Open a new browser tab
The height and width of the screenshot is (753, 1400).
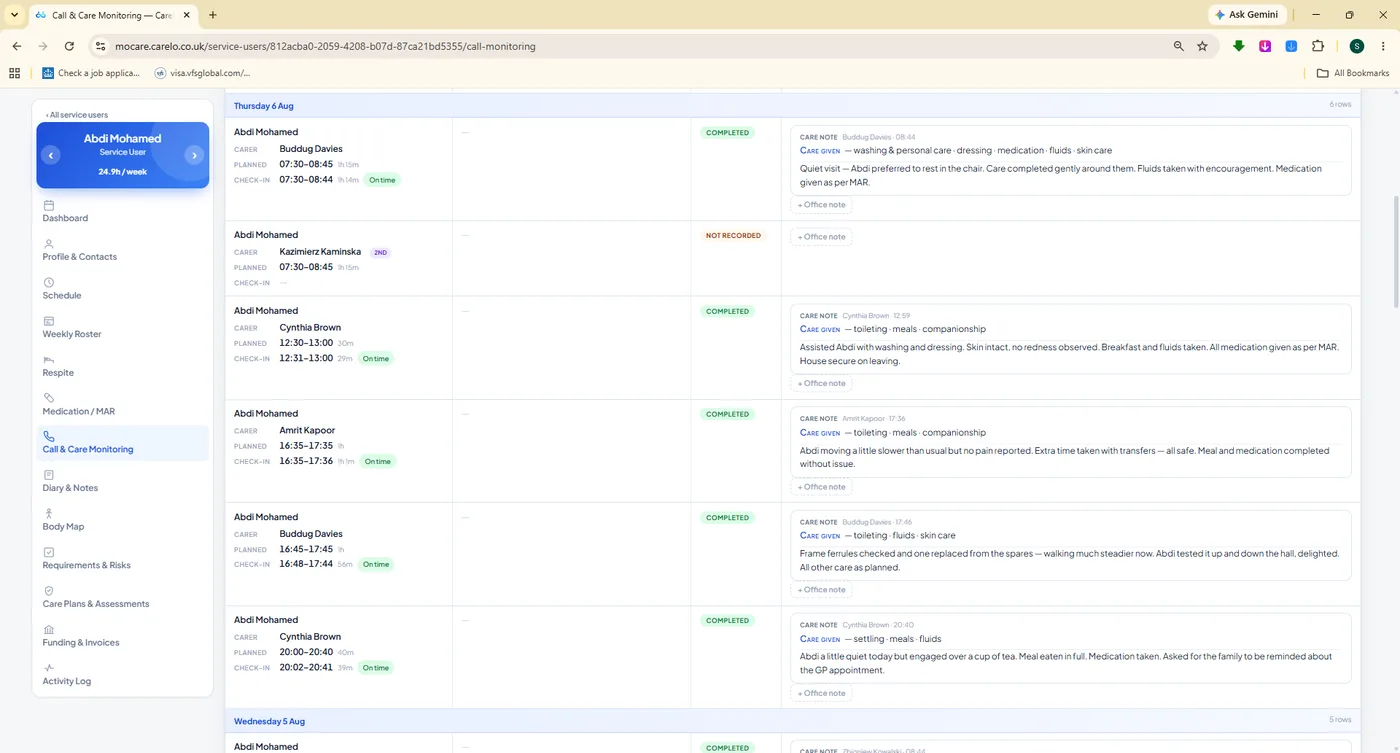click(212, 15)
